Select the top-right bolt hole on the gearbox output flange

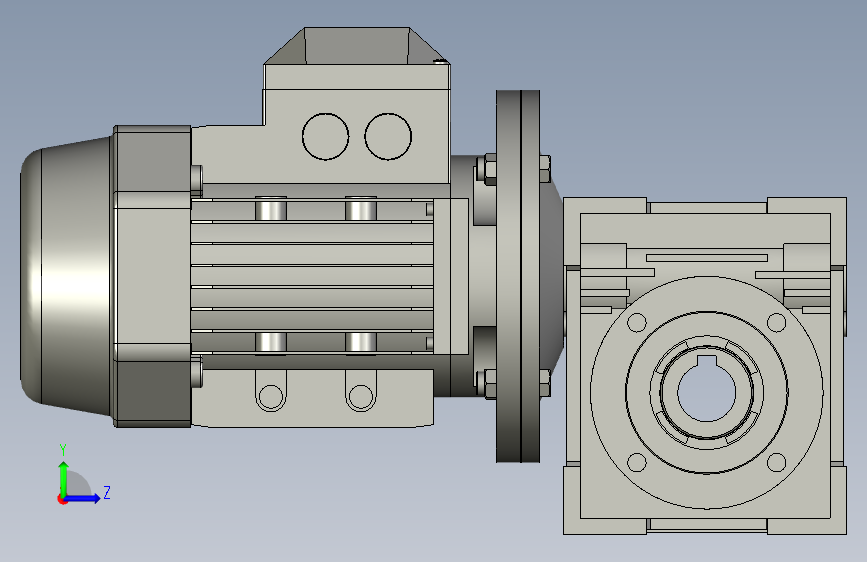click(776, 322)
